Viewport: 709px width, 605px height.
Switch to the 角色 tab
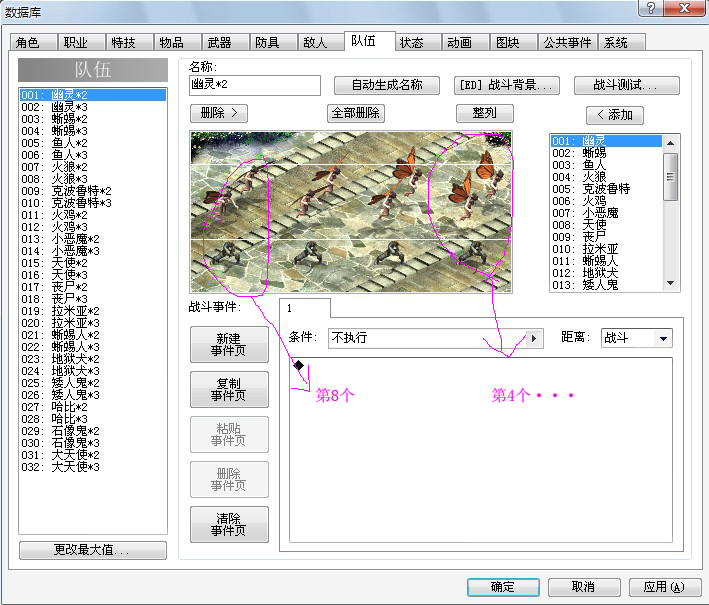coord(33,43)
